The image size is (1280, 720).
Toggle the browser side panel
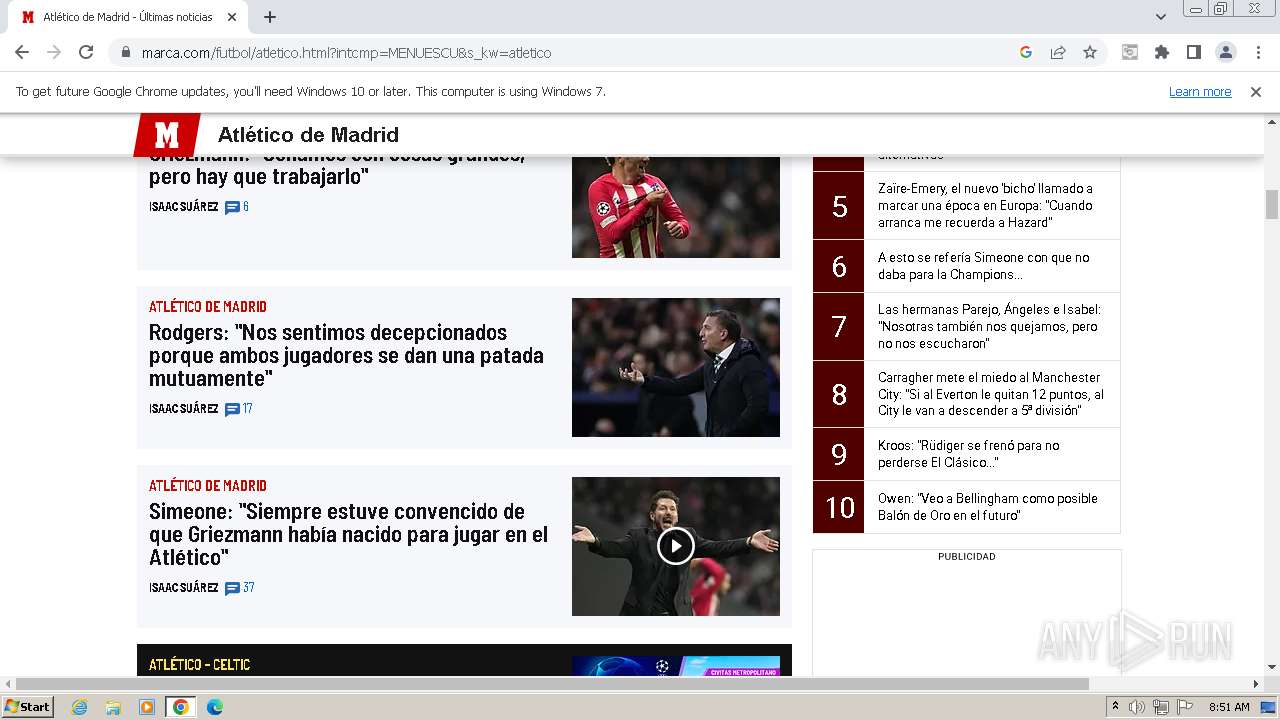(x=1194, y=52)
